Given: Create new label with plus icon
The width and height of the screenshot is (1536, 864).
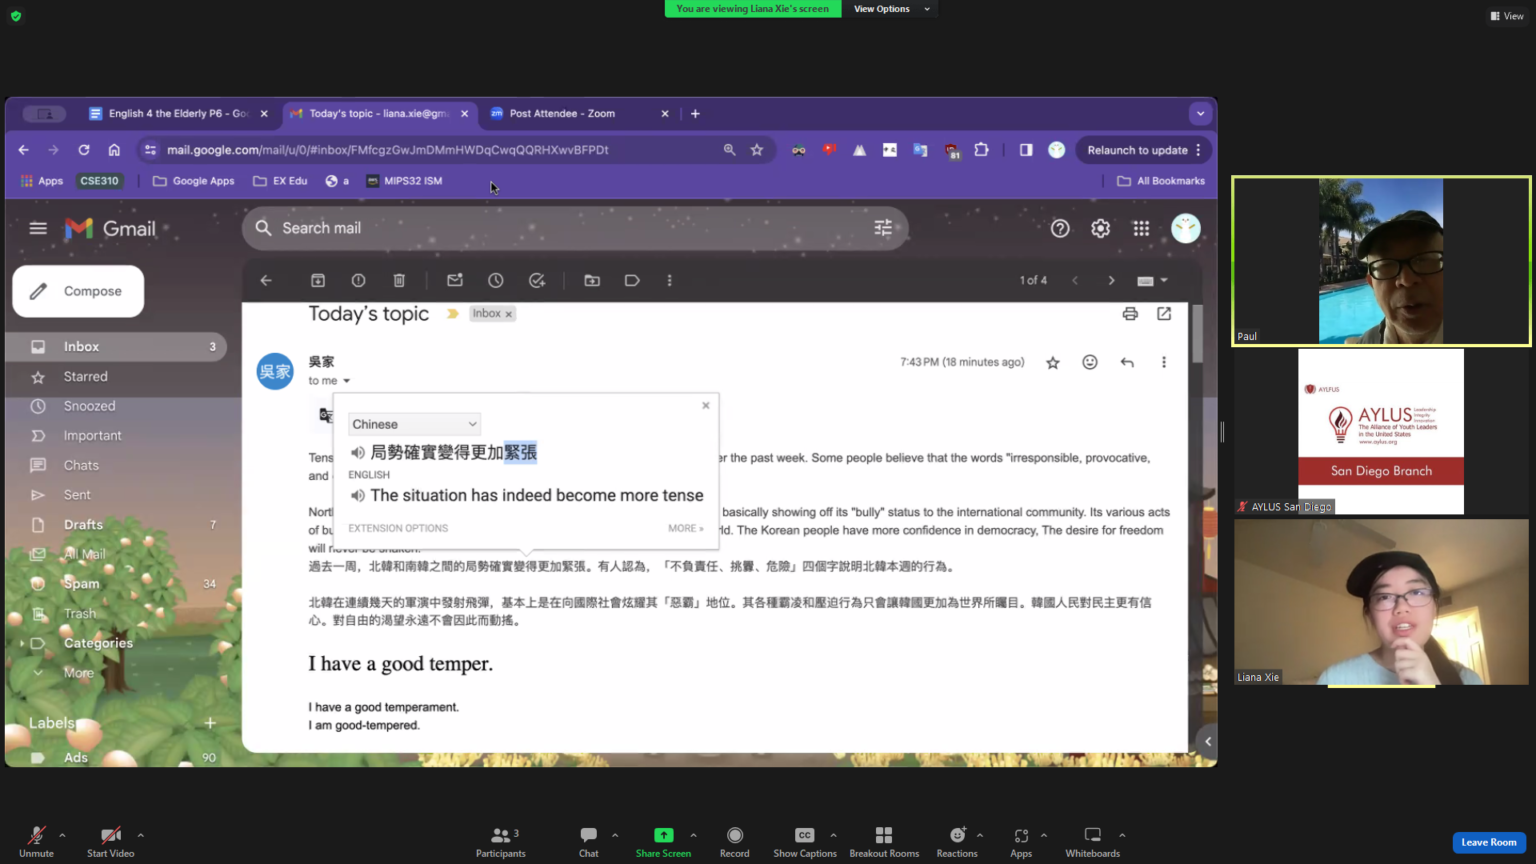Looking at the screenshot, I should click(x=210, y=723).
